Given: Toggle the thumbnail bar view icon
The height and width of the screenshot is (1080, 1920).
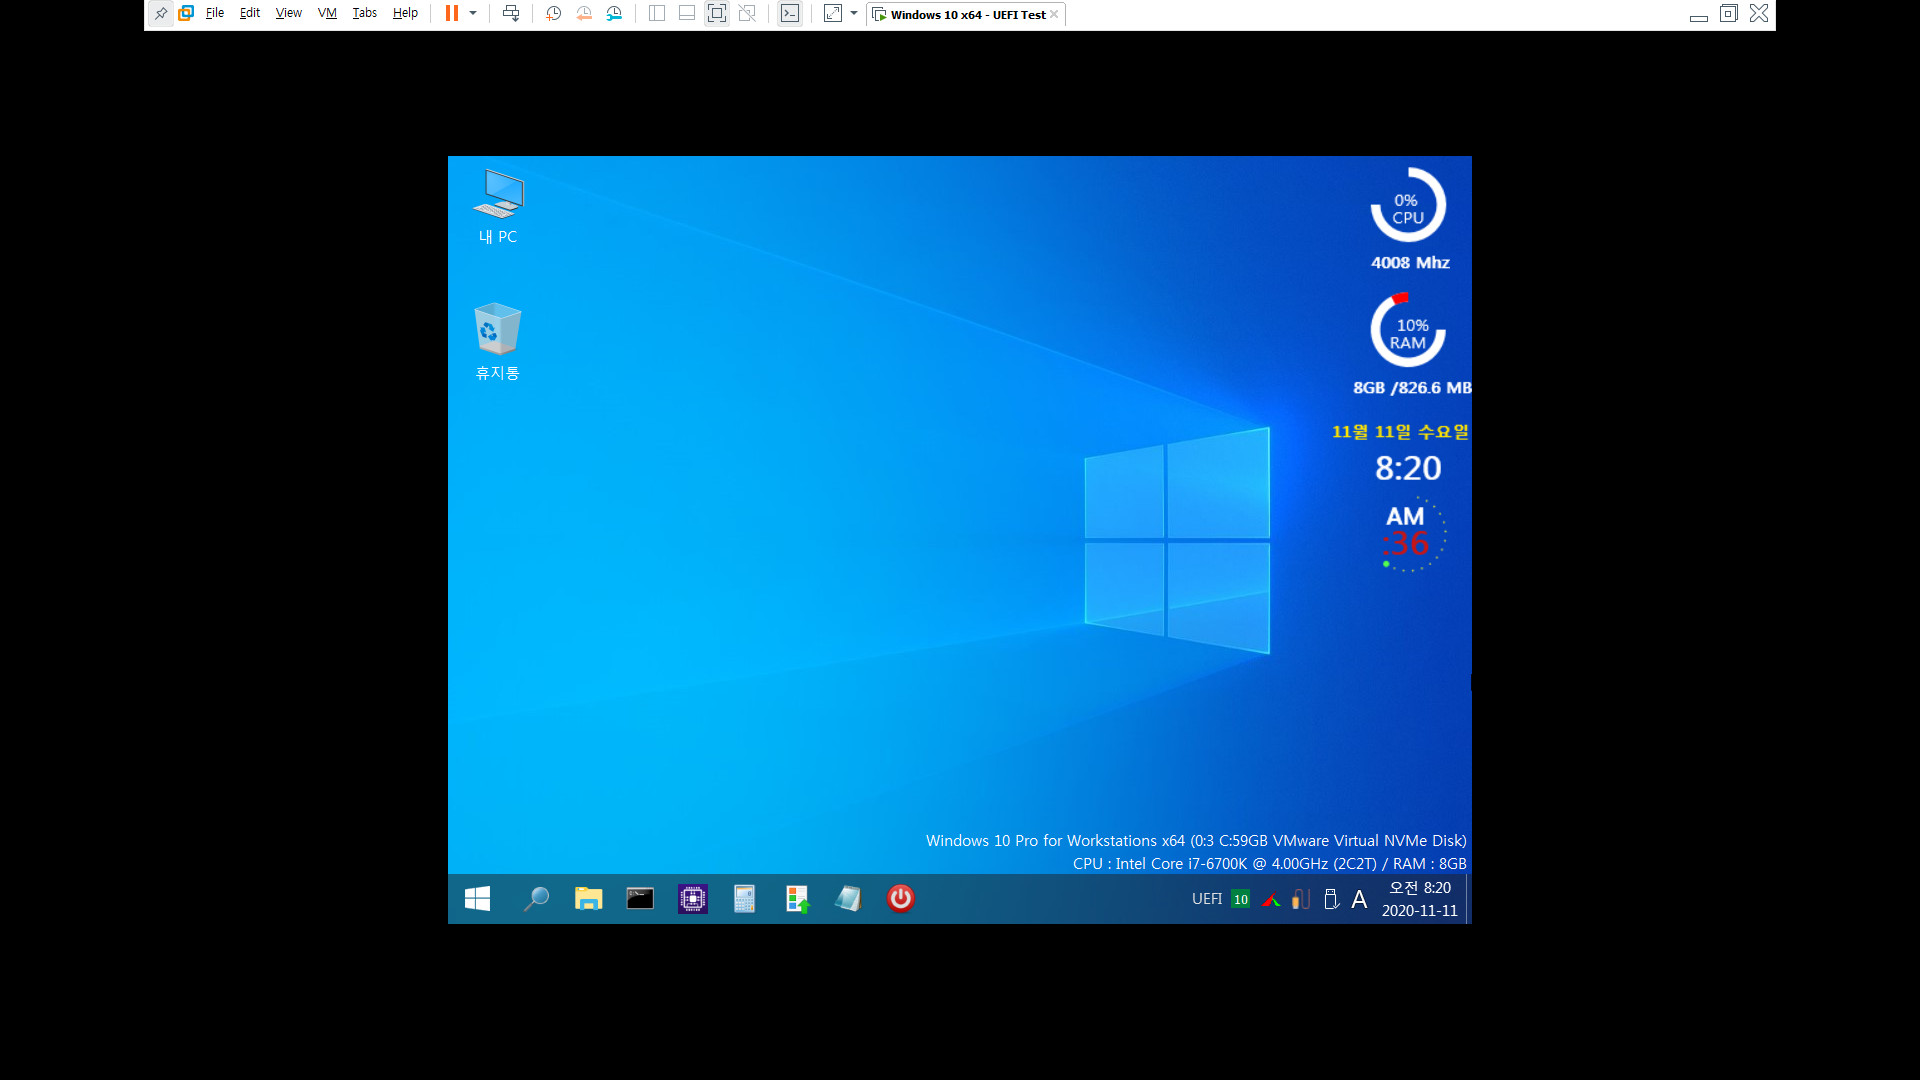Looking at the screenshot, I should [x=687, y=14].
